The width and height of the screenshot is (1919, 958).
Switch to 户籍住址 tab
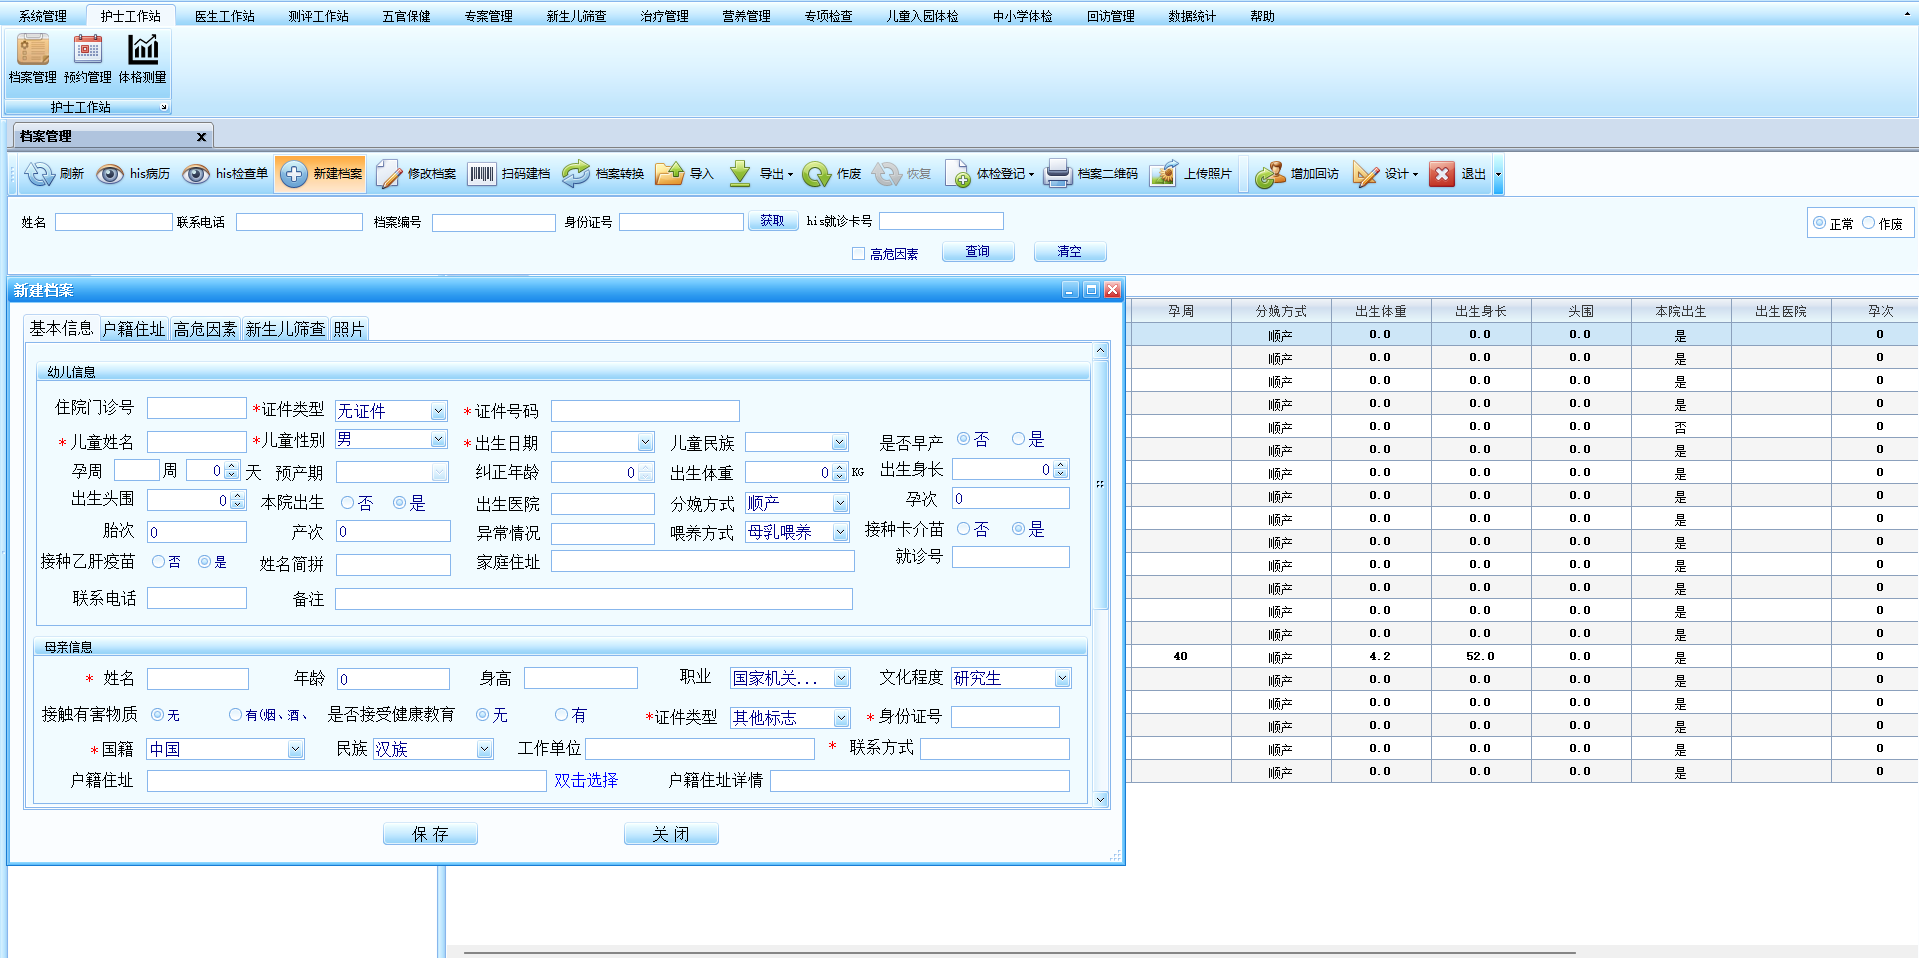[x=133, y=329]
